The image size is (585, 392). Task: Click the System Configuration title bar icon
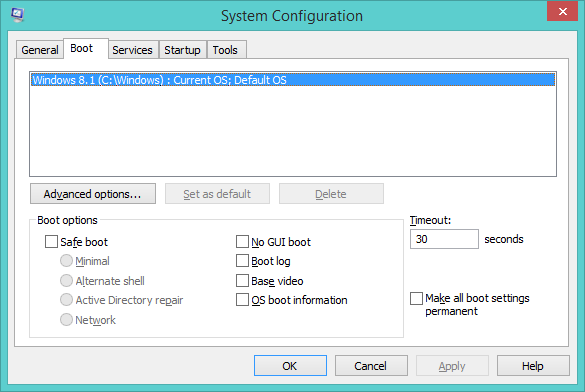tap(17, 15)
